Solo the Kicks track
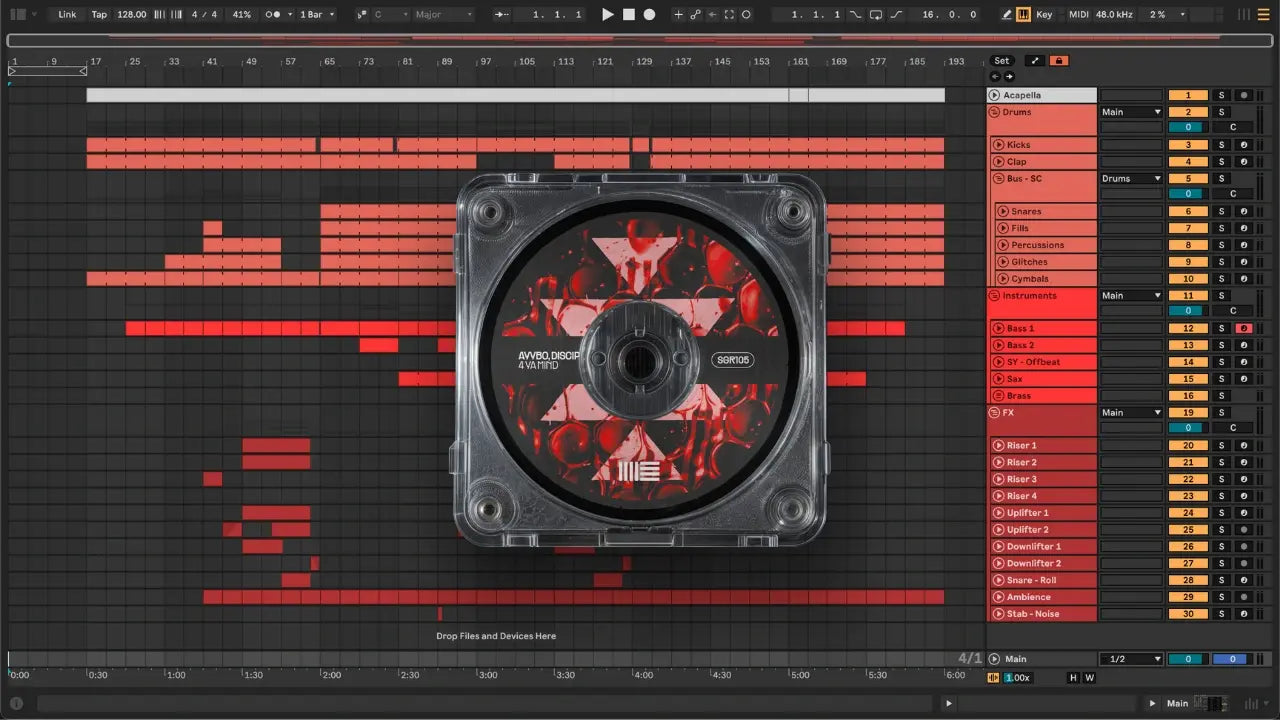Image resolution: width=1280 pixels, height=720 pixels. tap(1220, 145)
